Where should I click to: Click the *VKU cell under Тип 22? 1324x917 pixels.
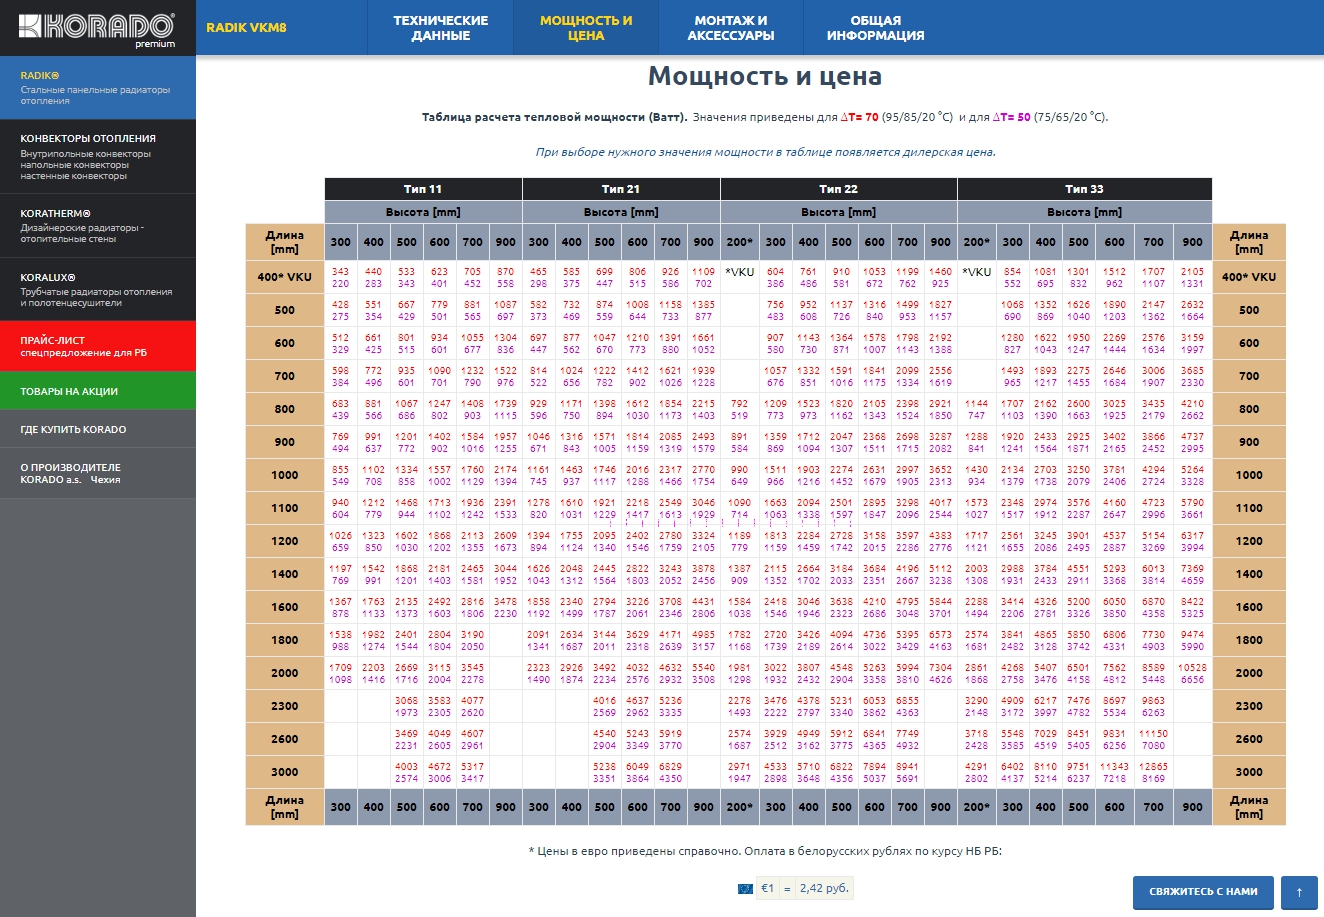pyautogui.click(x=739, y=272)
